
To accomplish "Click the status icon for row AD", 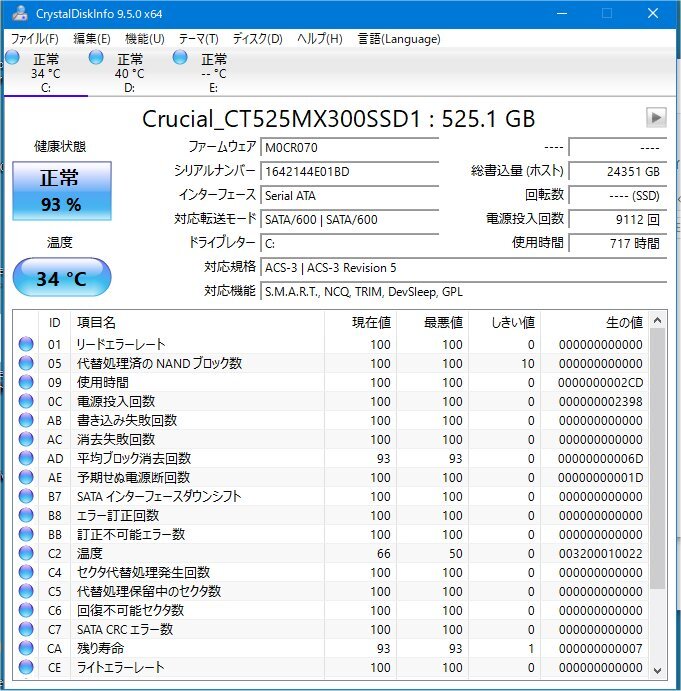I will click(x=26, y=458).
